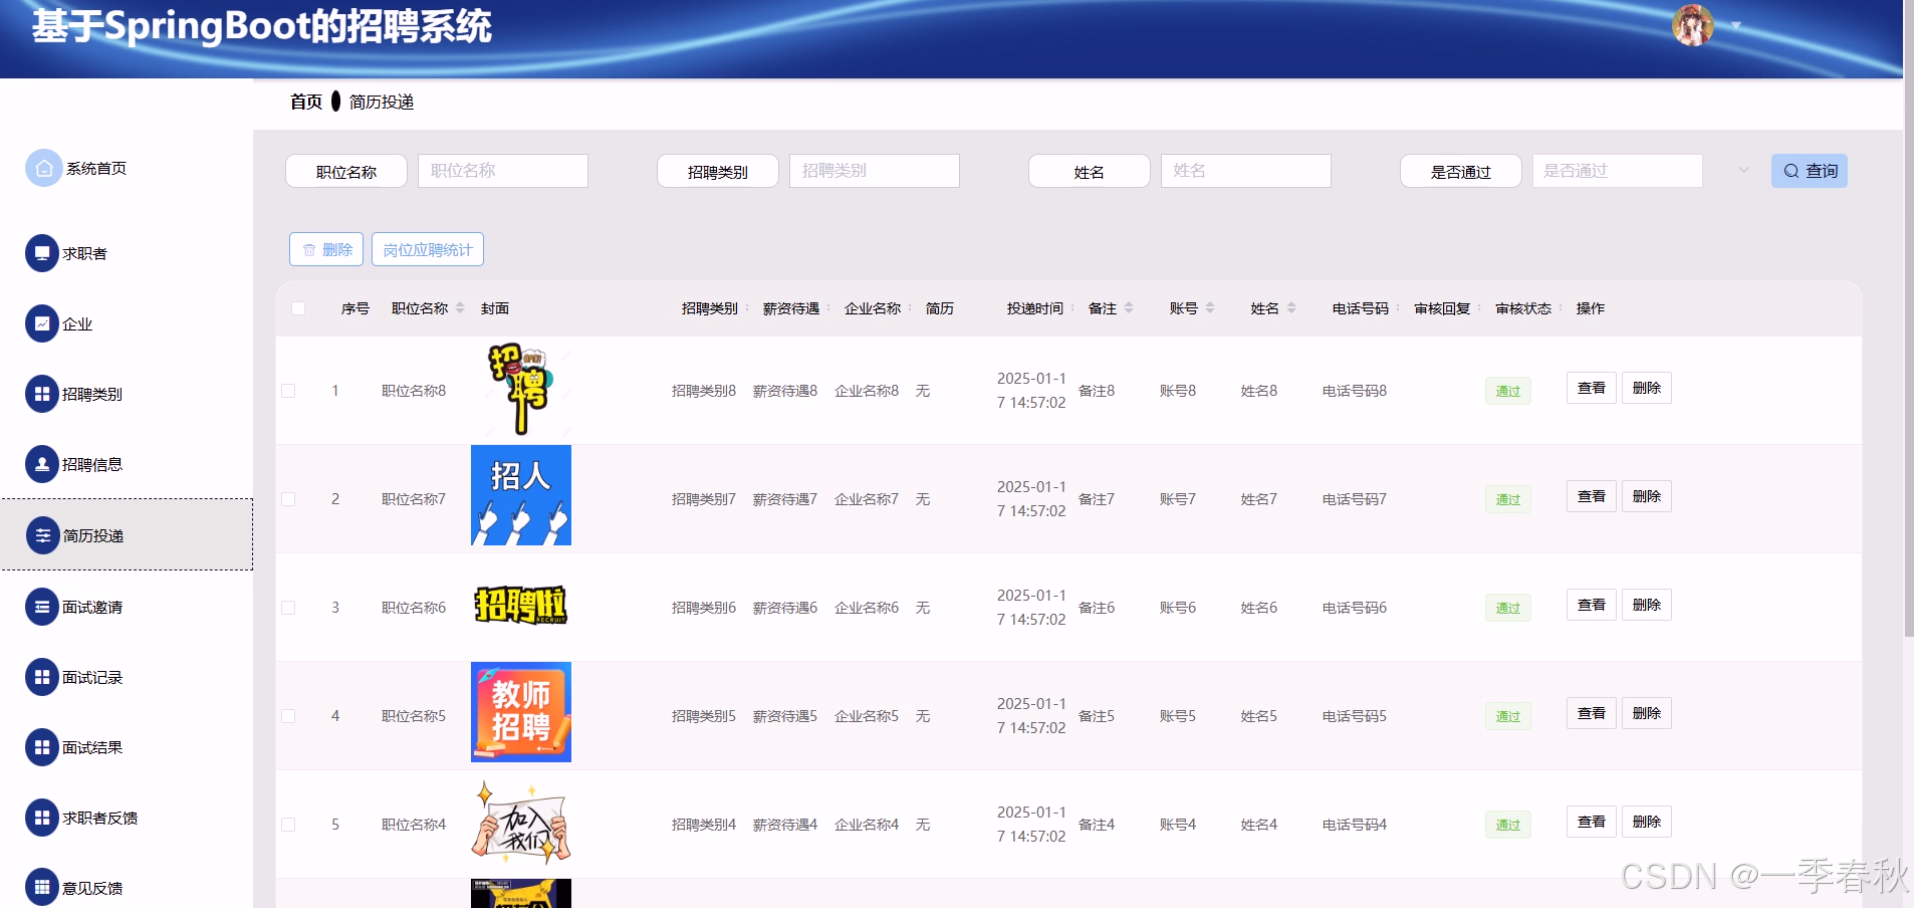Sort by 职位名称 column arrows
The height and width of the screenshot is (908, 1914).
460,308
